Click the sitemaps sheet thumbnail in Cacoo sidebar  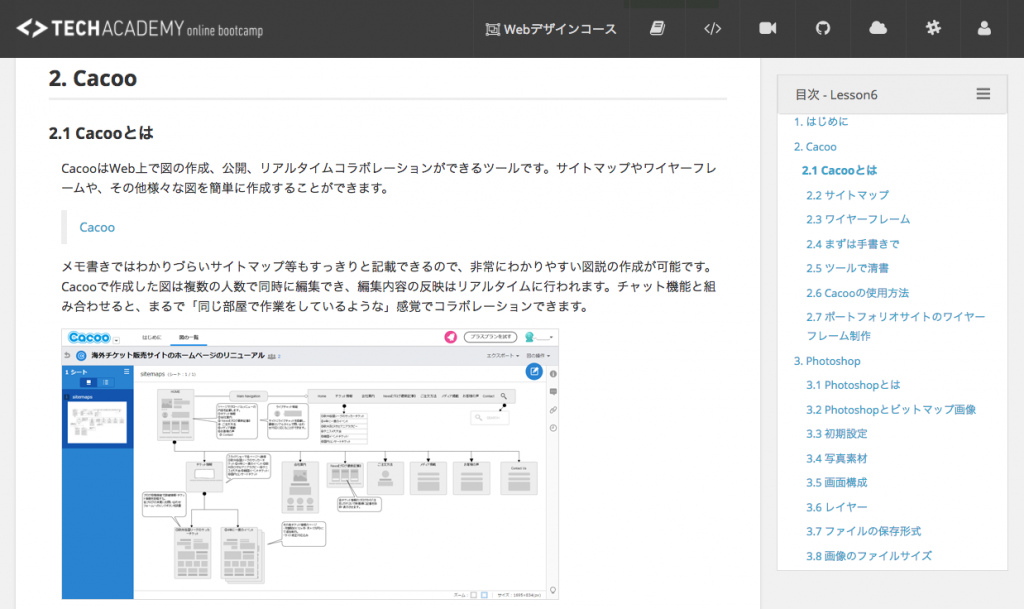97,422
